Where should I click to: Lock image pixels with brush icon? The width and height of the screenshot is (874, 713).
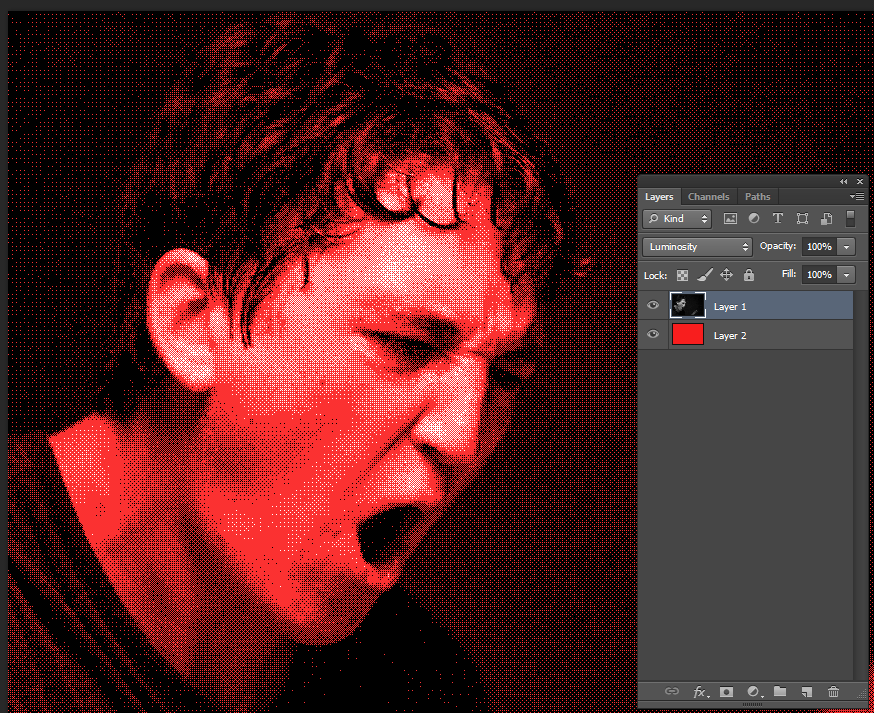tap(705, 275)
